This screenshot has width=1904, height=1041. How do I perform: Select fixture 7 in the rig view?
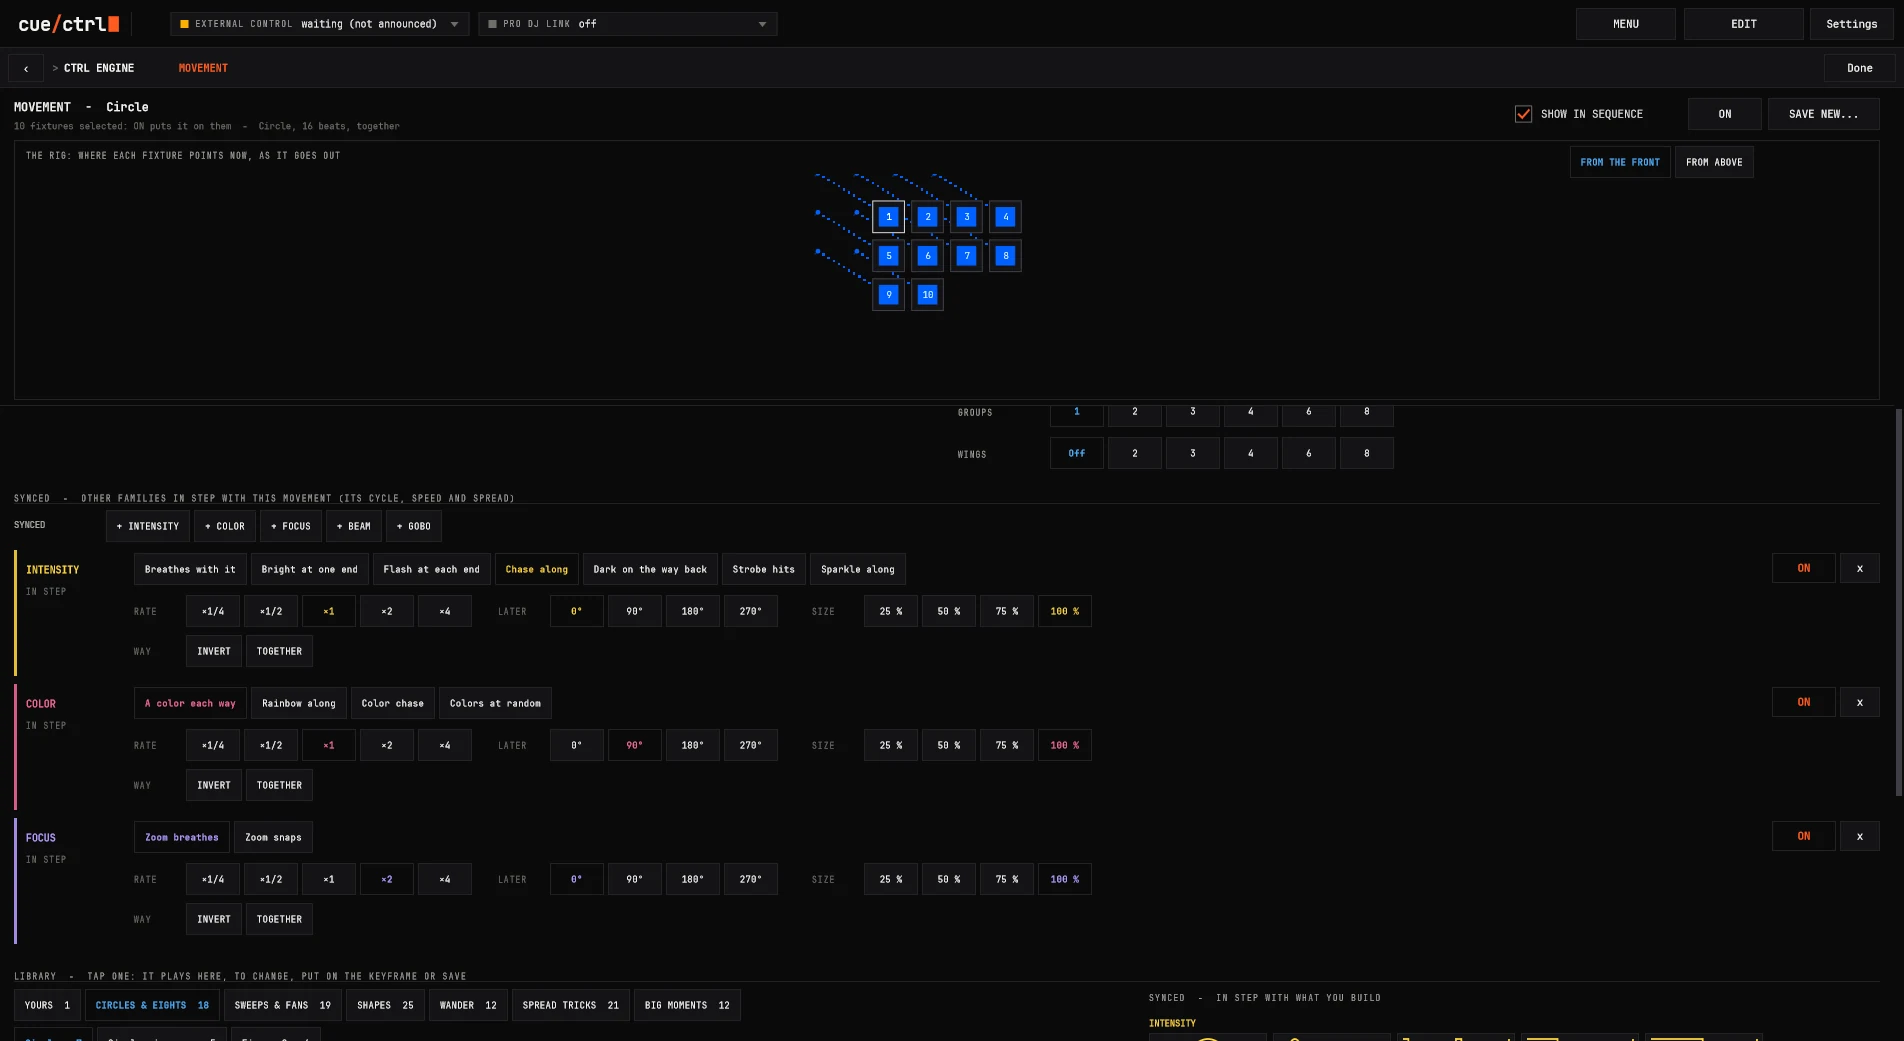966,256
